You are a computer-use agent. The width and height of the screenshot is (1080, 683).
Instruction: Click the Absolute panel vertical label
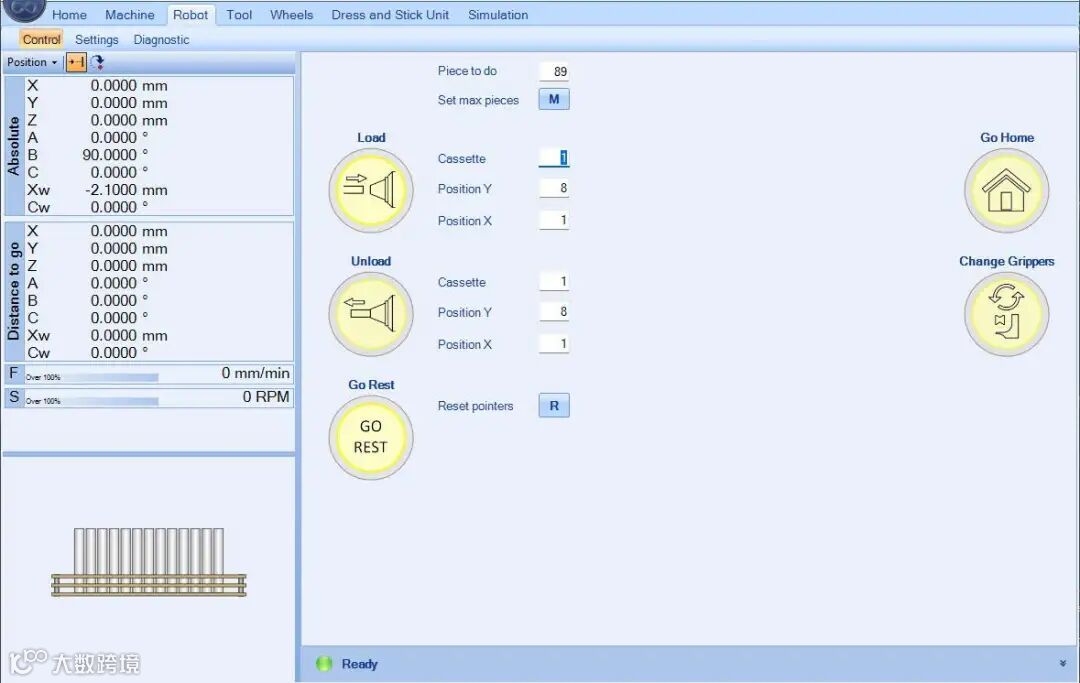click(14, 146)
